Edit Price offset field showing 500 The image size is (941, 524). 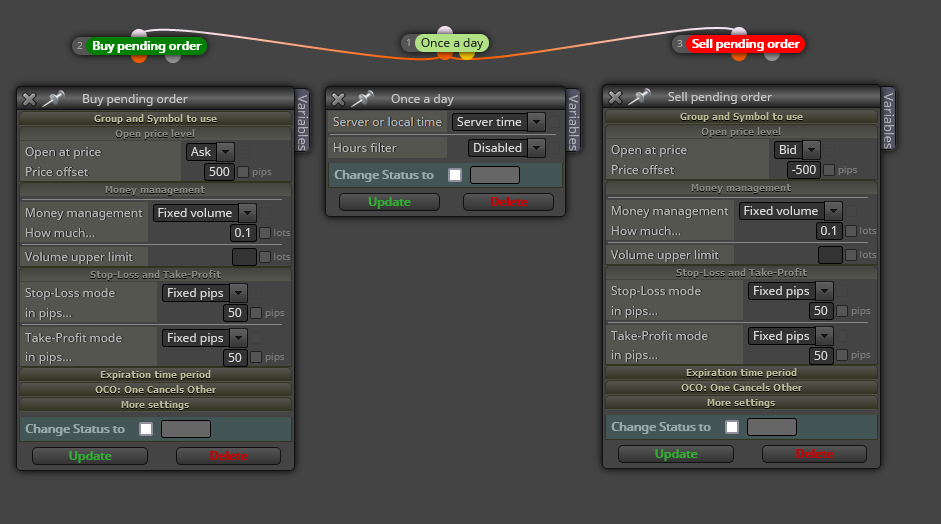pyautogui.click(x=218, y=172)
